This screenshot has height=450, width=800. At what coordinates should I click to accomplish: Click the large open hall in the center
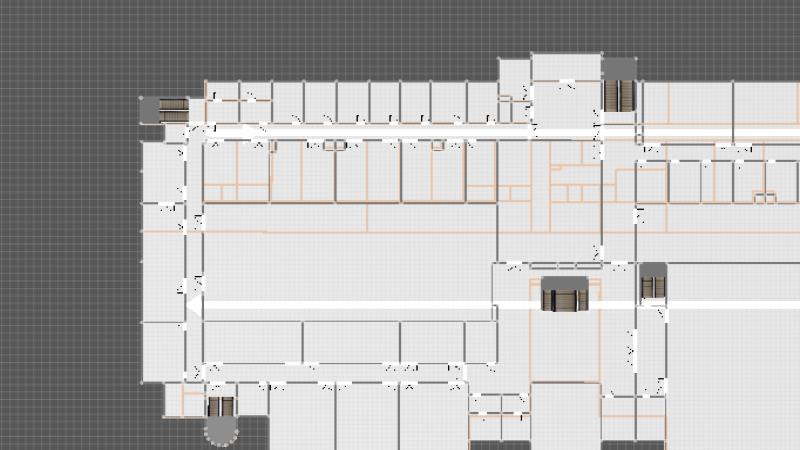point(350,265)
